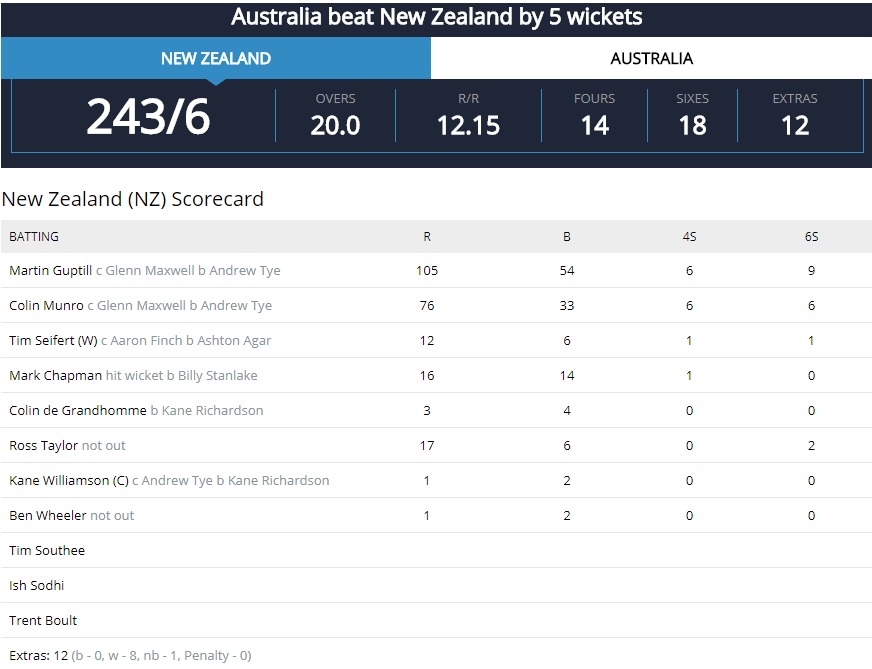Click Colin de Grandhomme's name
Screen dimensions: 872x669
coord(78,410)
